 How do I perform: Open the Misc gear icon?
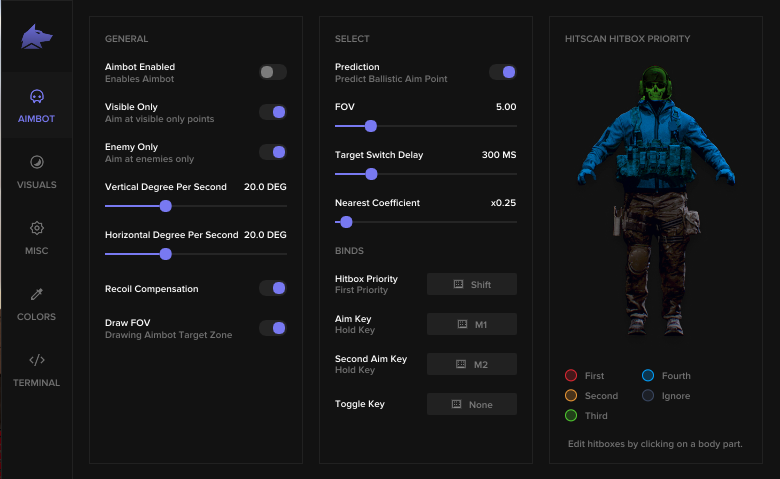(37, 228)
